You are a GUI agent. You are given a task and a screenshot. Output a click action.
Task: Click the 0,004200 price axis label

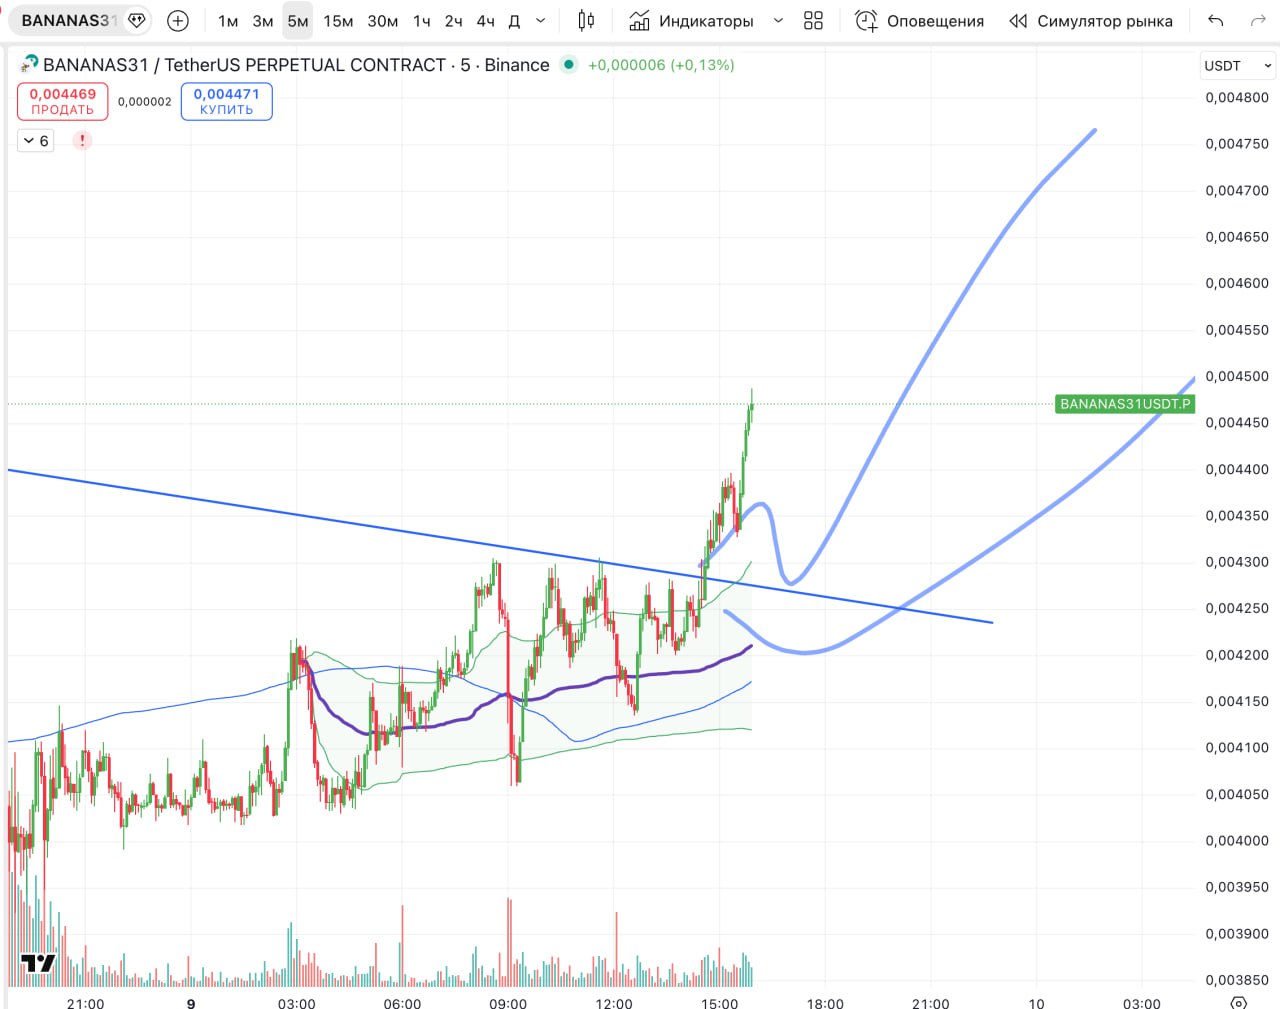(1237, 655)
